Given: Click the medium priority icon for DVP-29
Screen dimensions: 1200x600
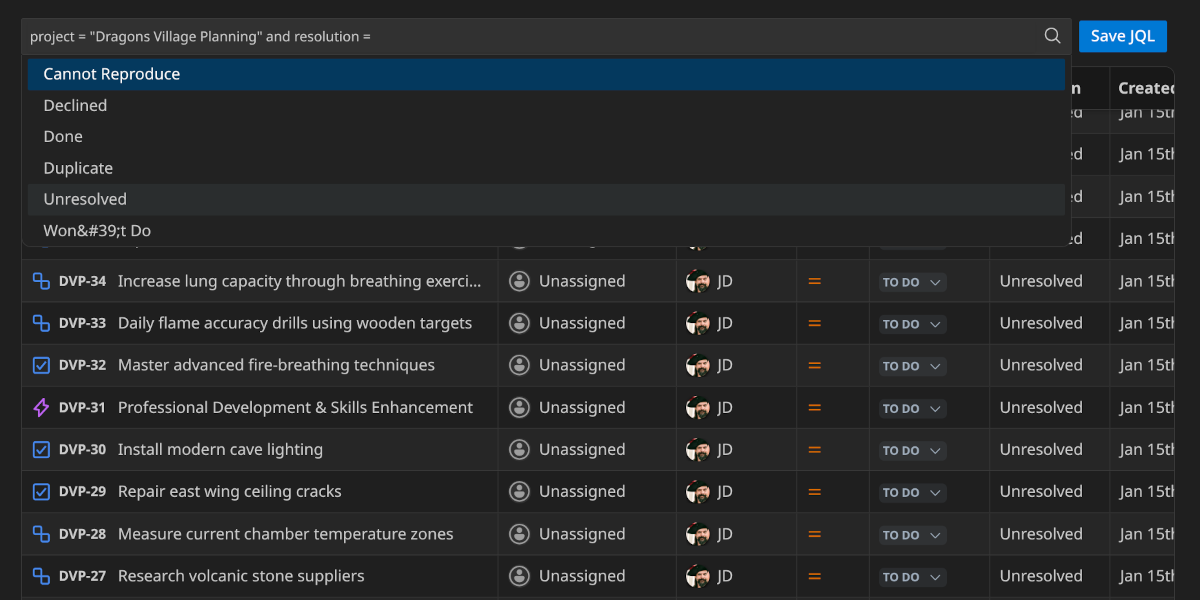Looking at the screenshot, I should 813,492.
